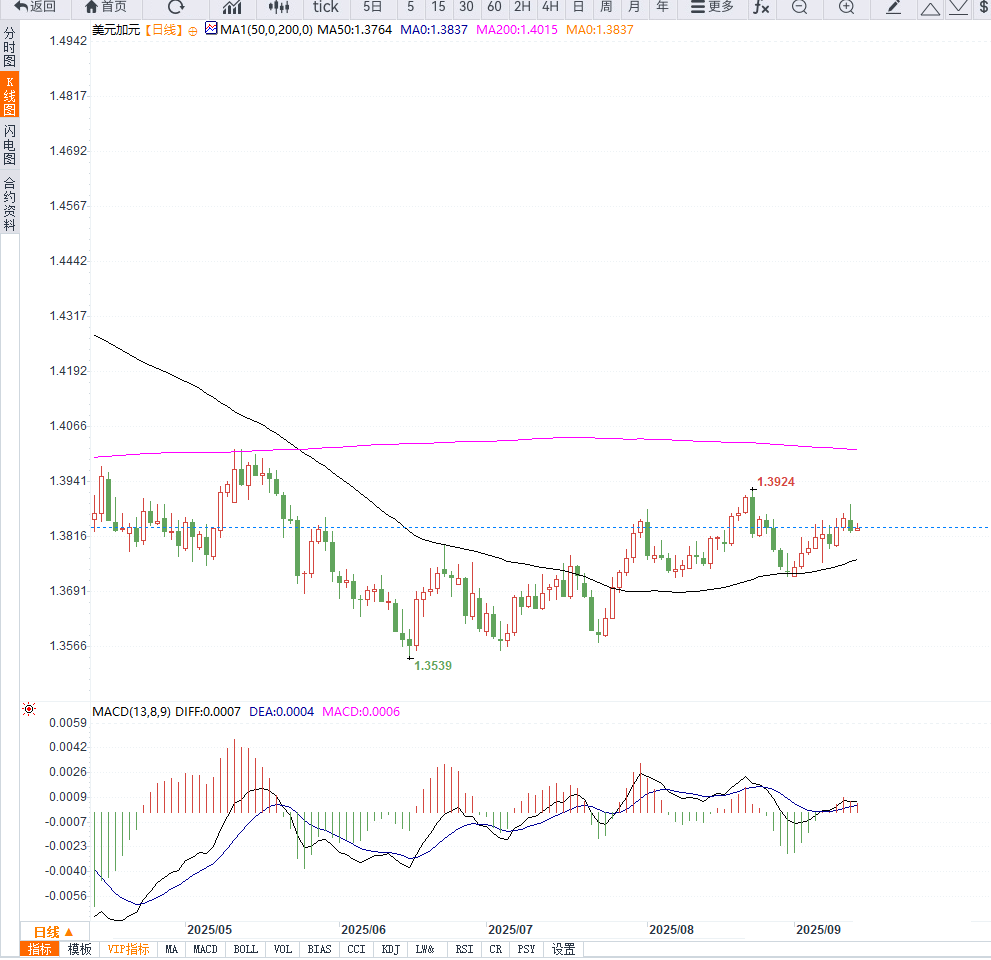Switch to the 5日 timeframe

(372, 7)
